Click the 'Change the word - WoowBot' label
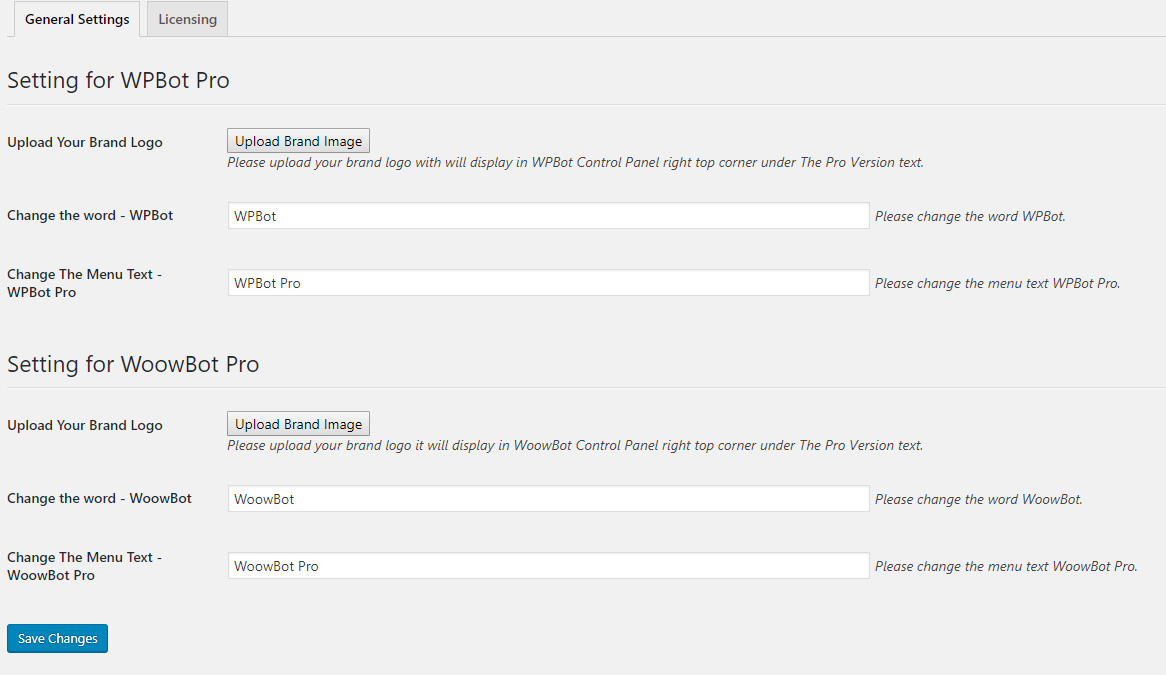The image size is (1166, 675). (x=100, y=498)
